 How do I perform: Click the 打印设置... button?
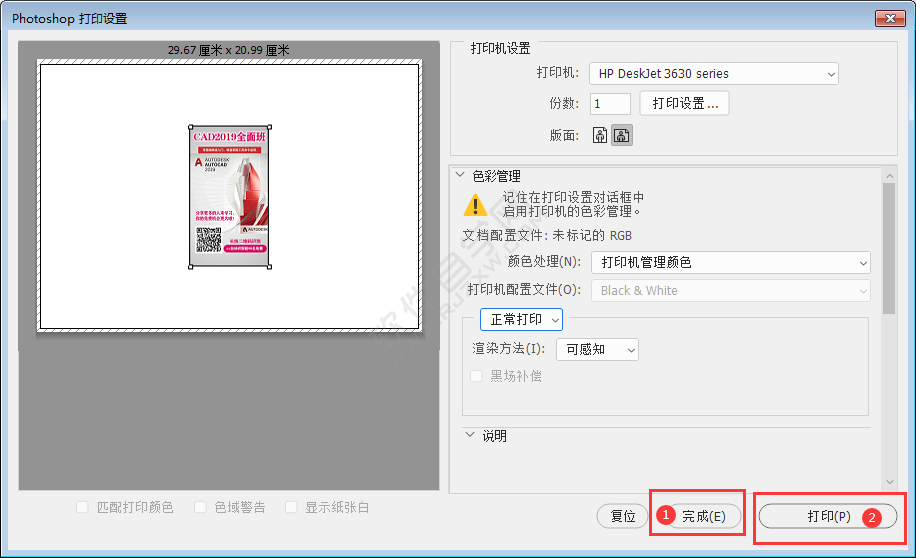pyautogui.click(x=685, y=103)
